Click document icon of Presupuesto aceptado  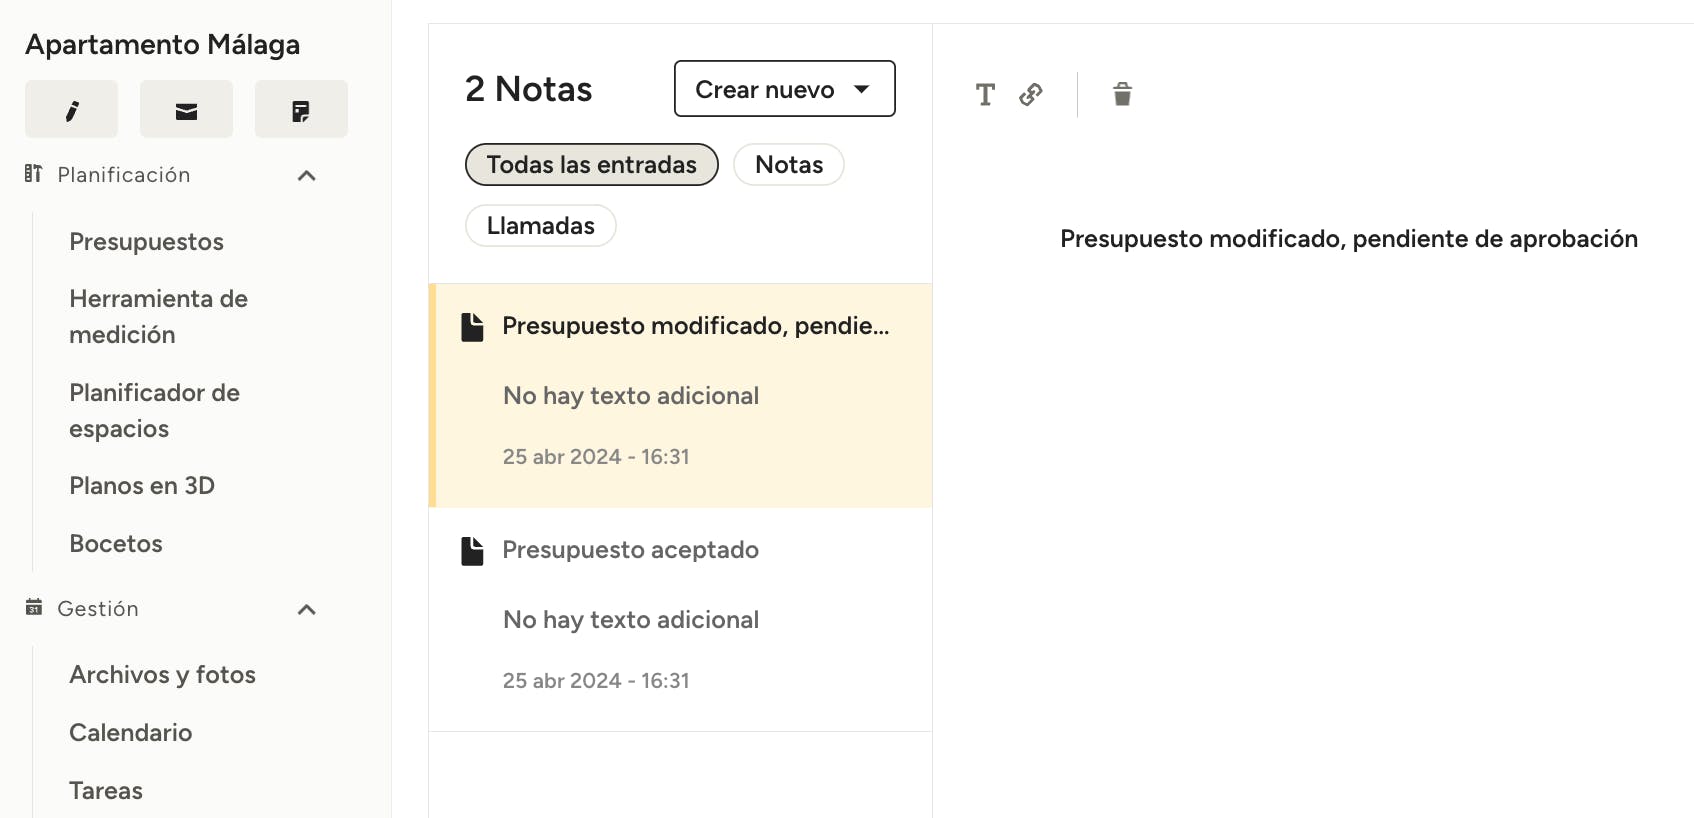[472, 550]
